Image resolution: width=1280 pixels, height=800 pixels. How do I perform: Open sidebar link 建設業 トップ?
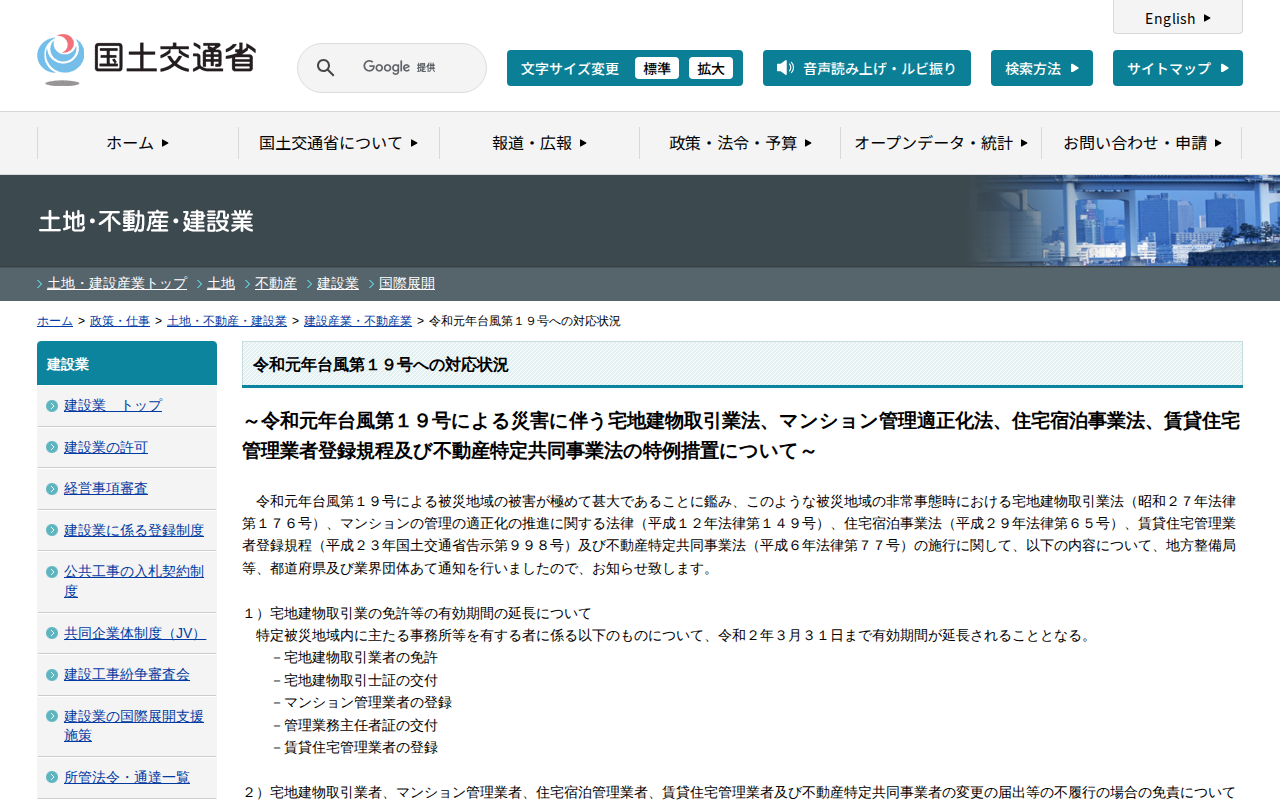coord(113,406)
